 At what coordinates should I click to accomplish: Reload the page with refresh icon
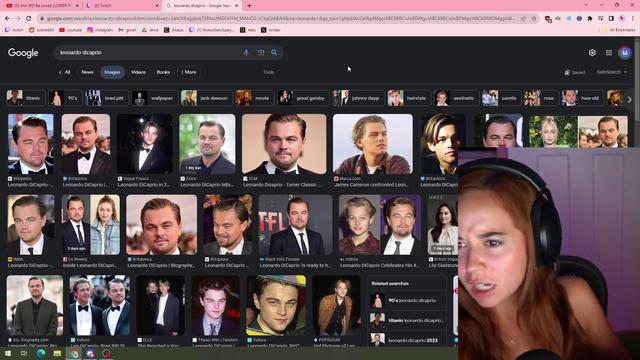point(29,18)
